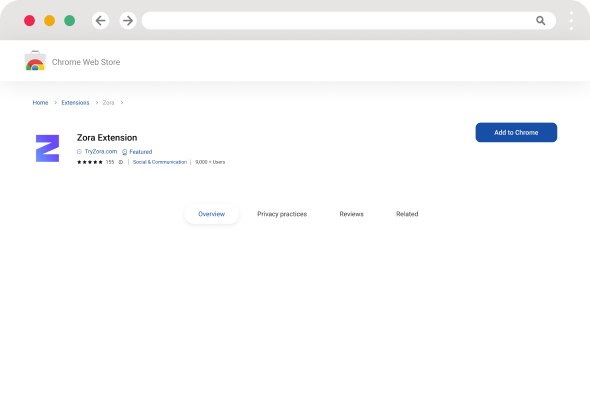The image size is (590, 419).
Task: Switch to the Related tab
Action: coord(407,214)
